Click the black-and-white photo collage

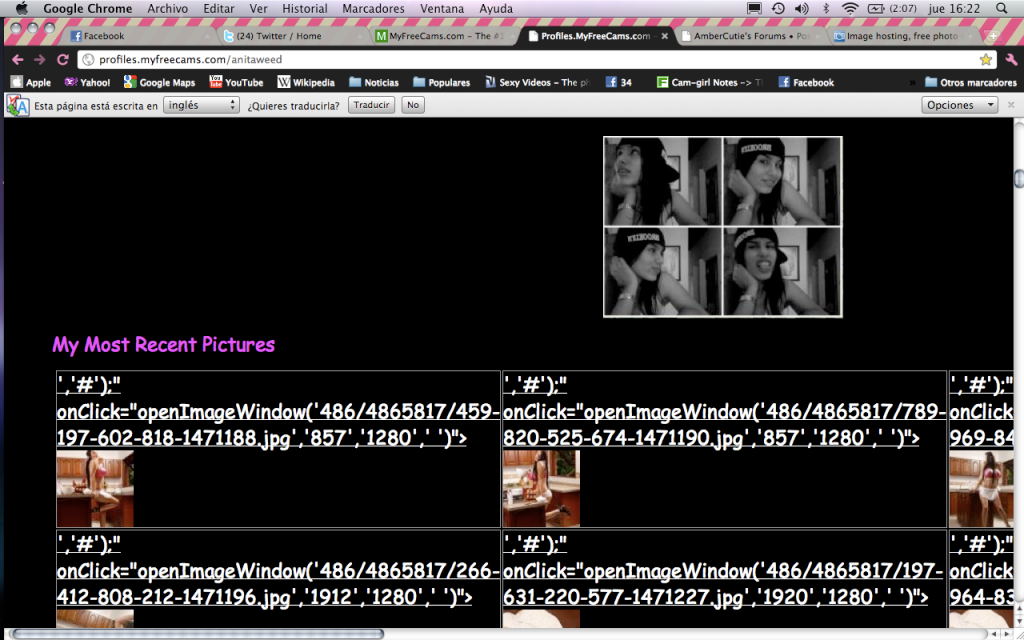(723, 227)
